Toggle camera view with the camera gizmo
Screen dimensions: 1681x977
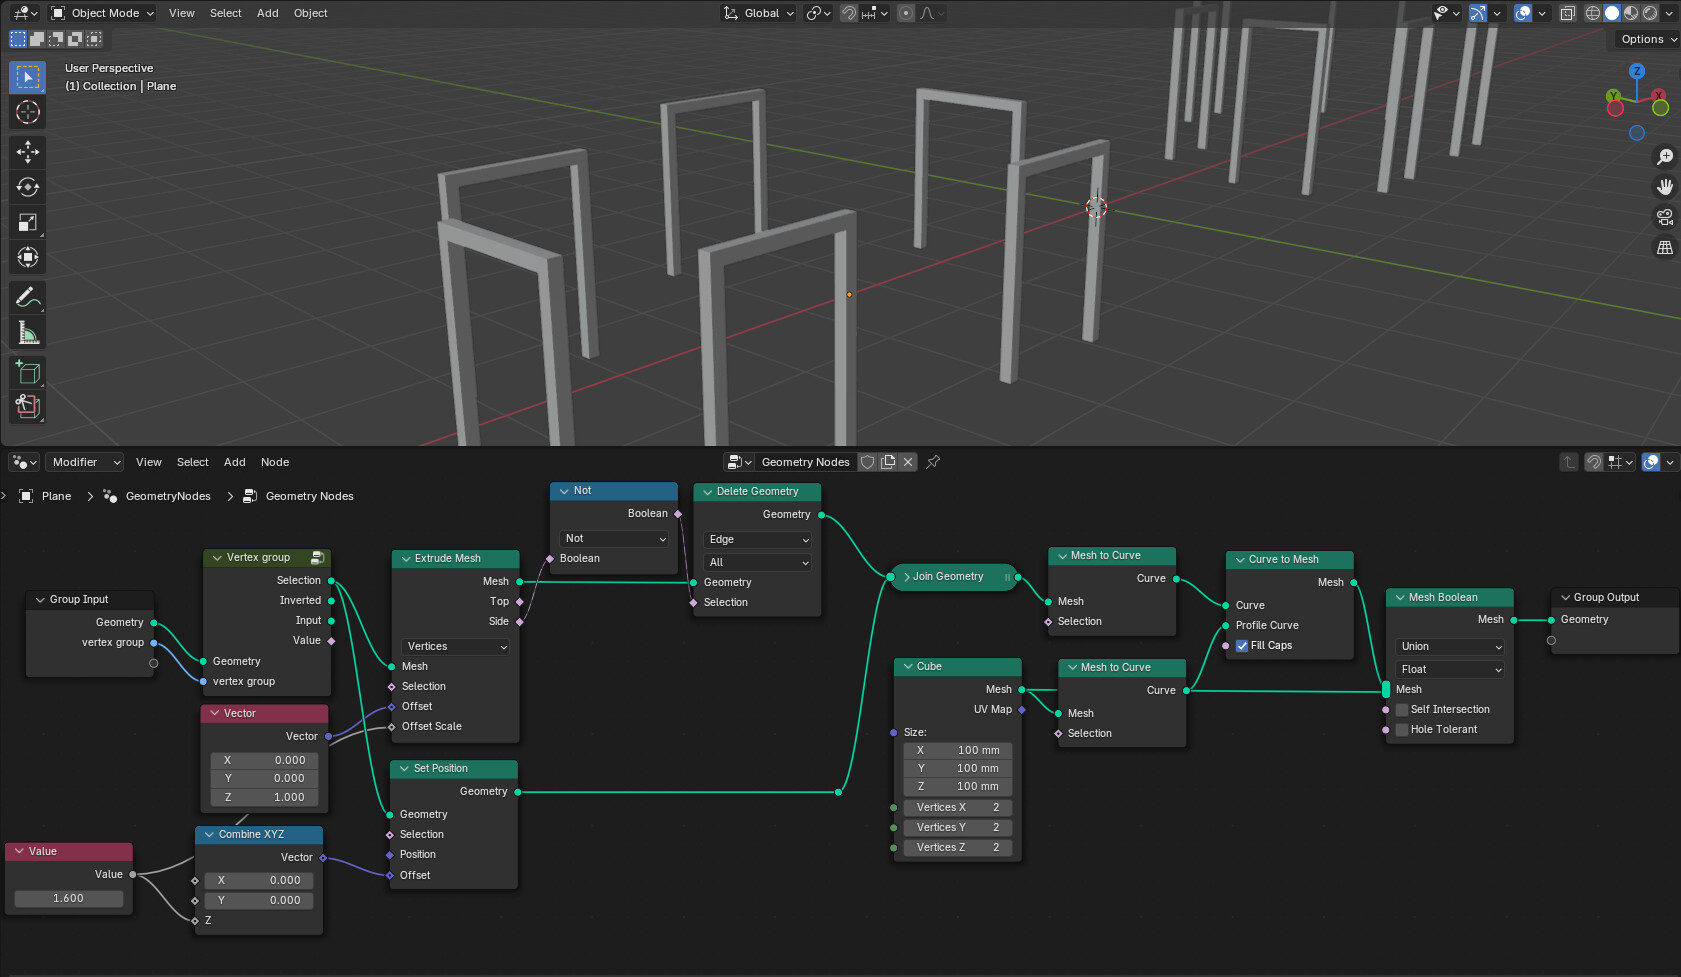point(1665,217)
